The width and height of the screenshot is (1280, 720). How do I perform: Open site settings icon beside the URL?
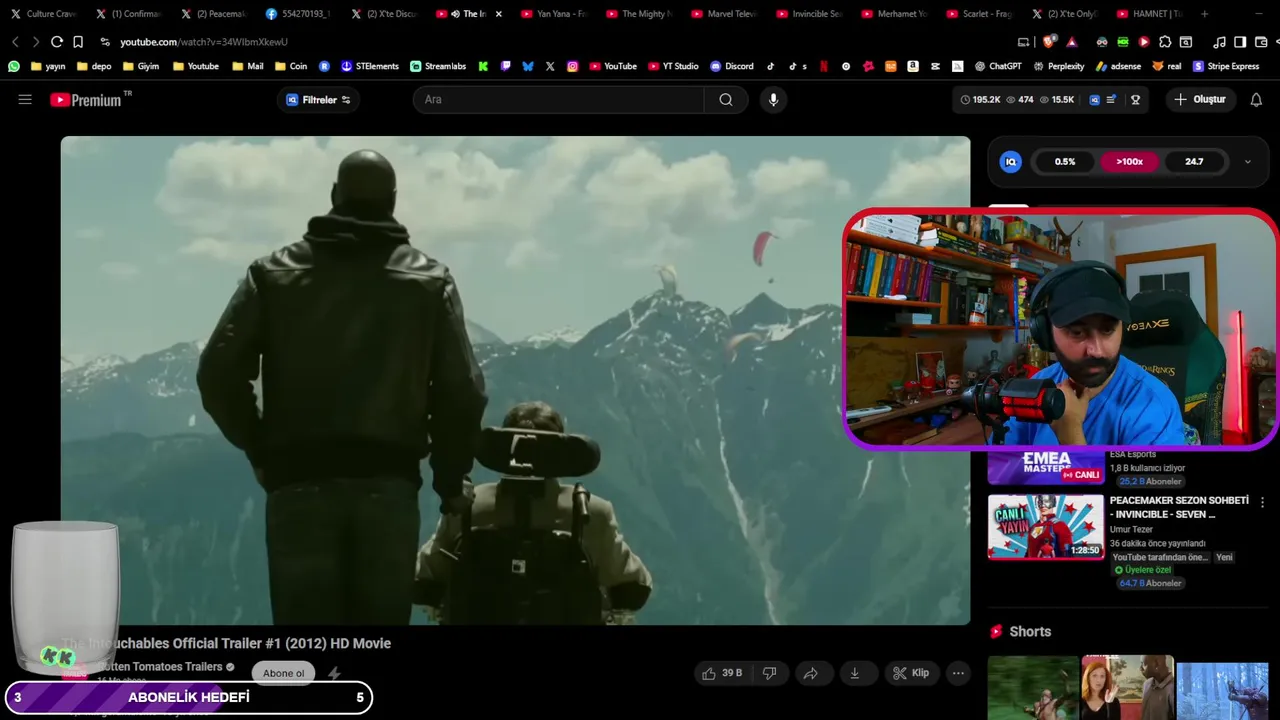(105, 42)
